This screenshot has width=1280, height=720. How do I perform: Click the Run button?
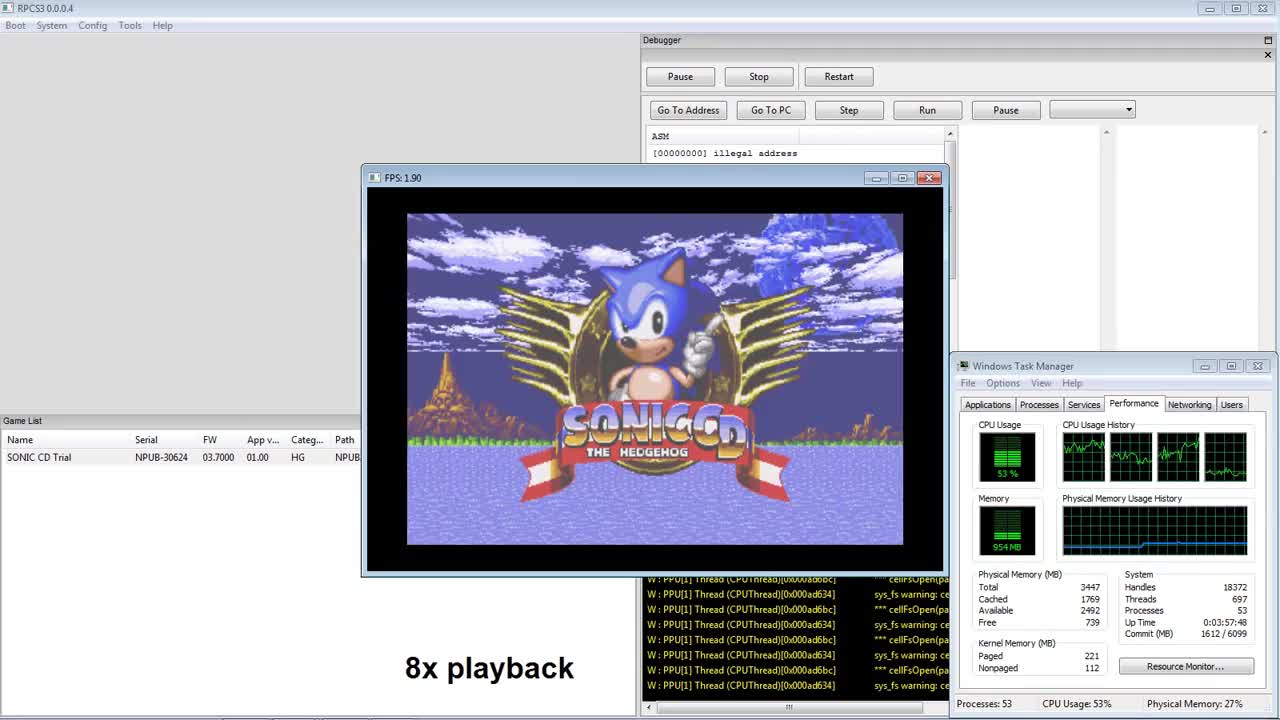click(928, 110)
